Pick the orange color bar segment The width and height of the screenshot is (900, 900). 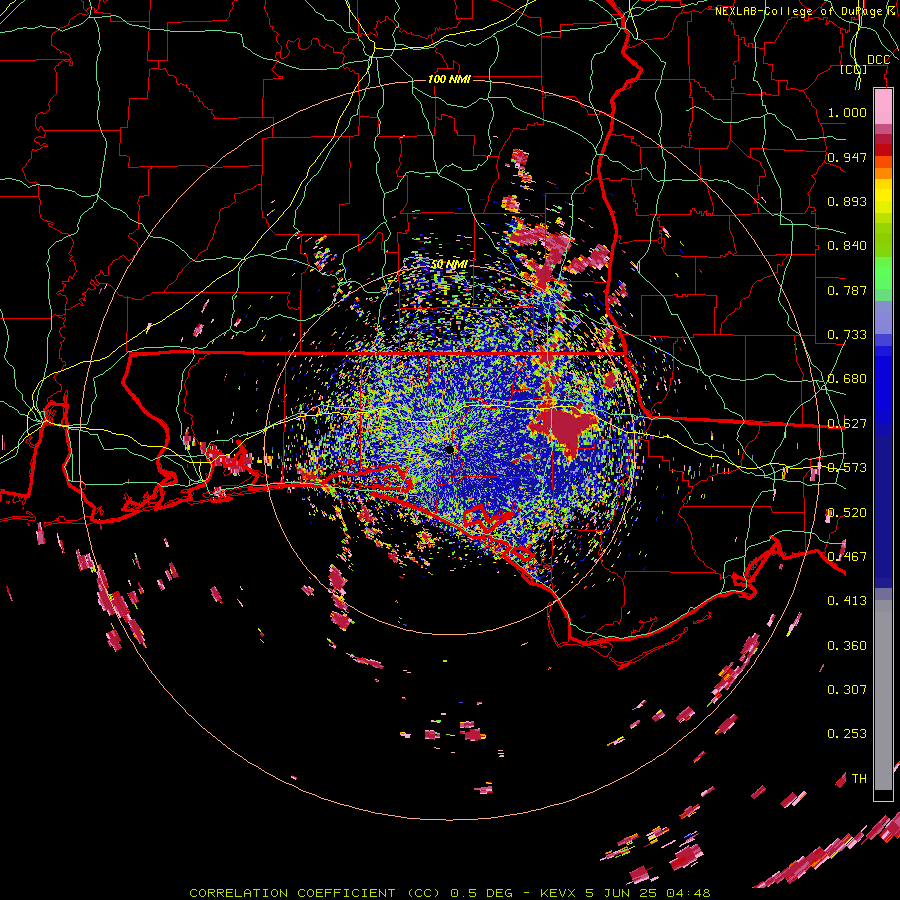tap(883, 173)
